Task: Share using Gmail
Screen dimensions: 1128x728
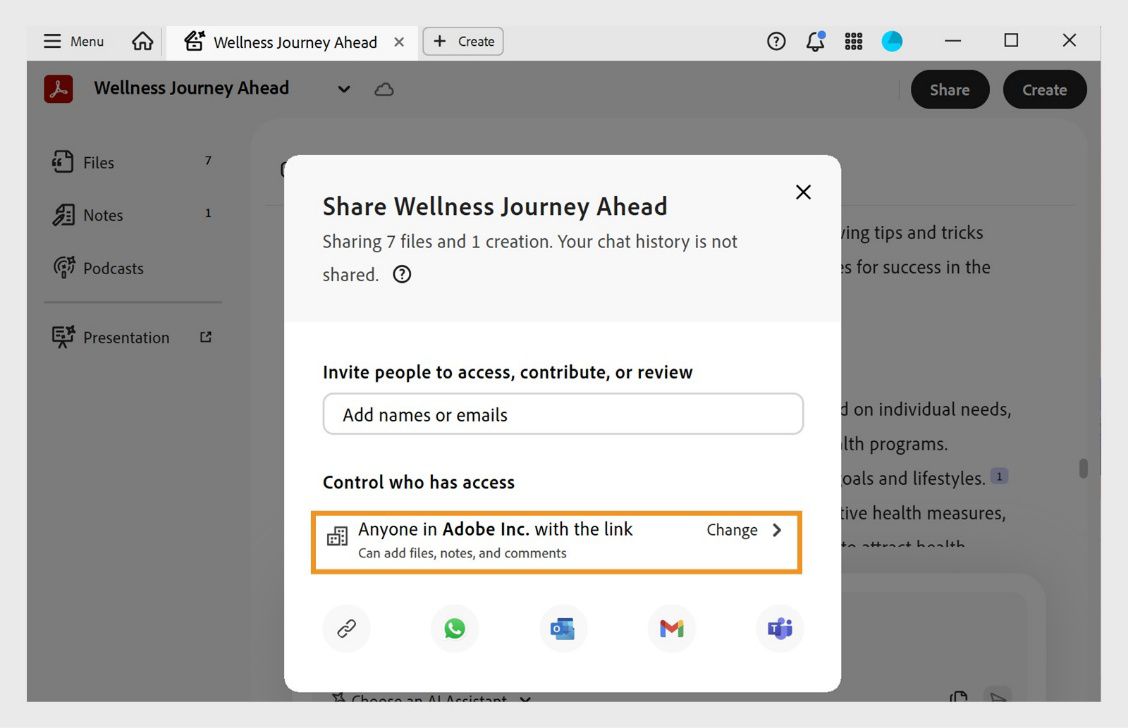Action: (671, 628)
